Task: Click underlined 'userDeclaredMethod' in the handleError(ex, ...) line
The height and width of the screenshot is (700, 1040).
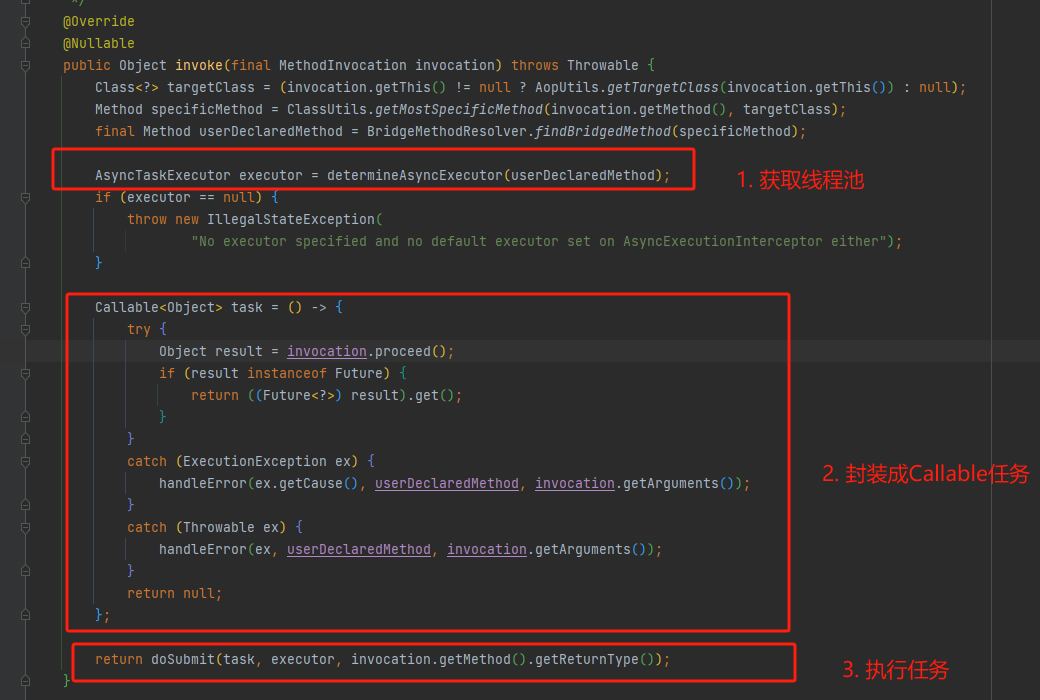Action: 359,550
